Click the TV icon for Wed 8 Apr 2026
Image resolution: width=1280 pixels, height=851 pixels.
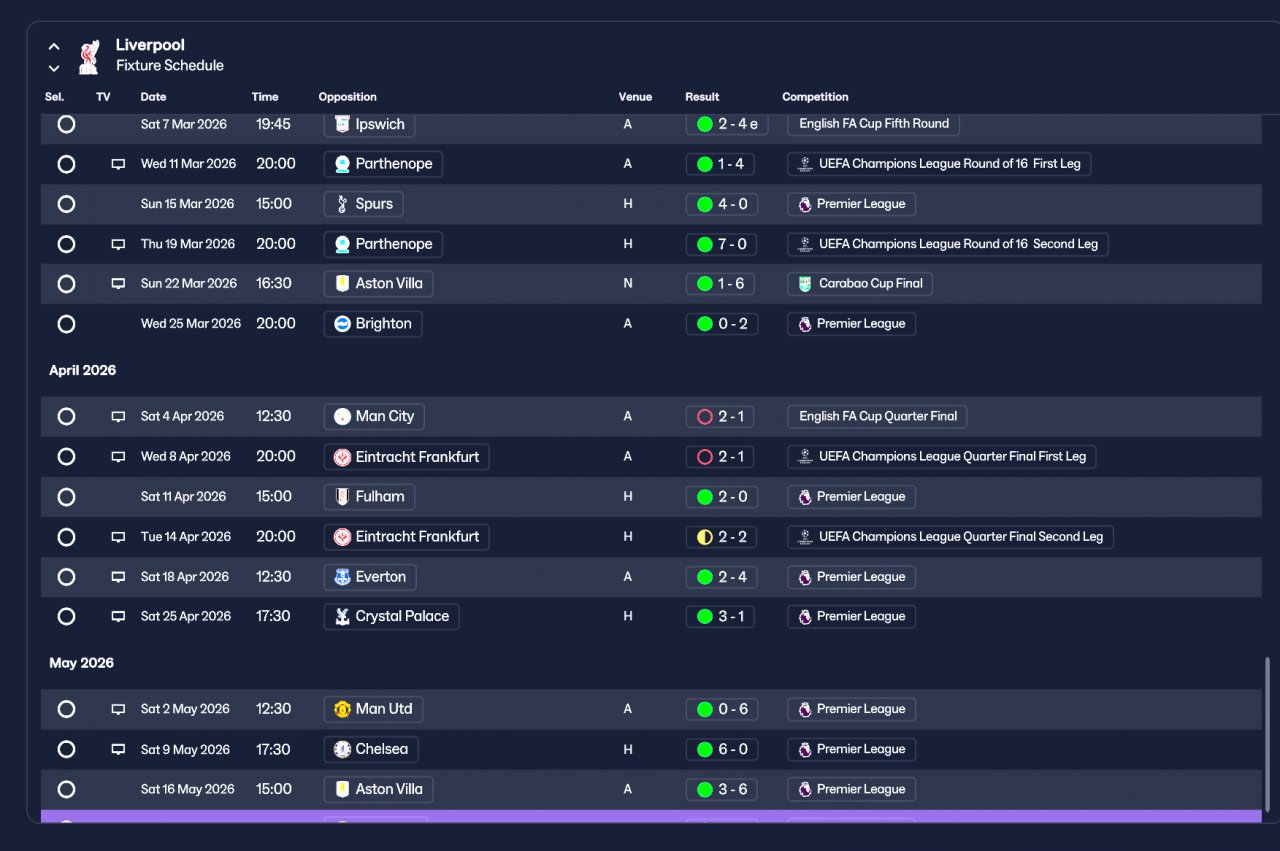tap(118, 457)
